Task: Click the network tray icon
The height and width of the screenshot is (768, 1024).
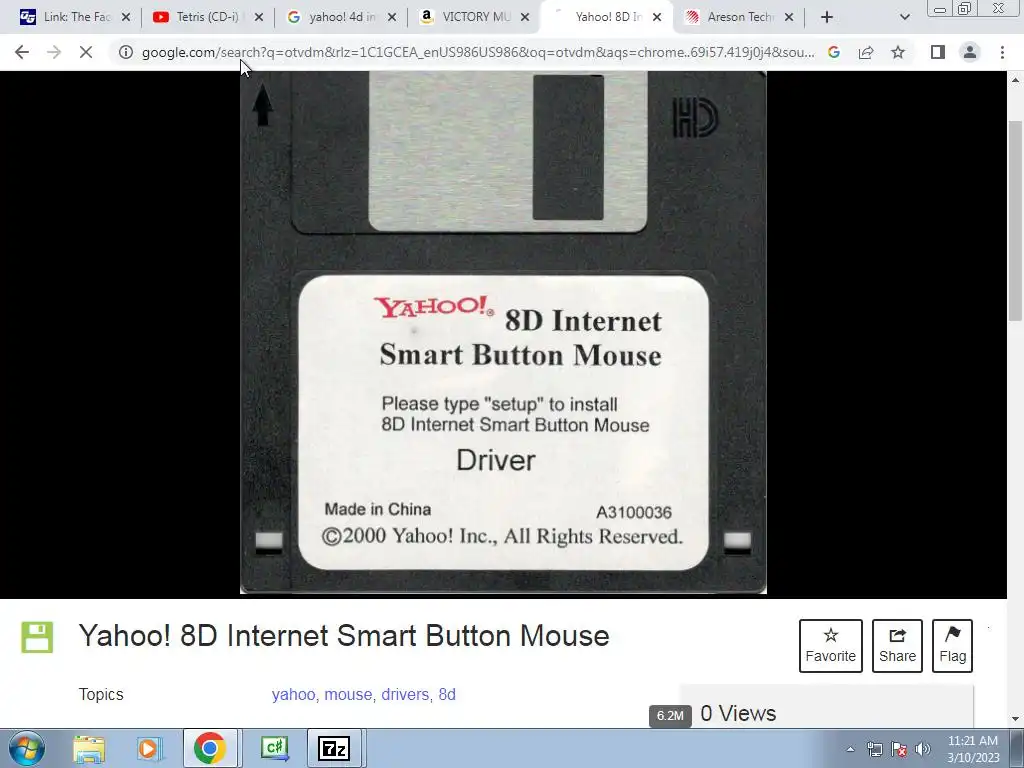Action: [x=874, y=749]
